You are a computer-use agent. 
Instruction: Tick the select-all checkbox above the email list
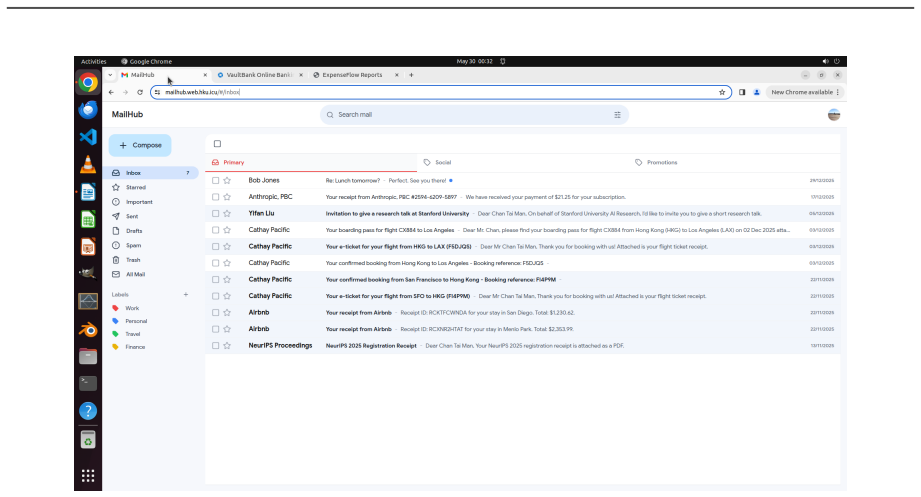217,143
